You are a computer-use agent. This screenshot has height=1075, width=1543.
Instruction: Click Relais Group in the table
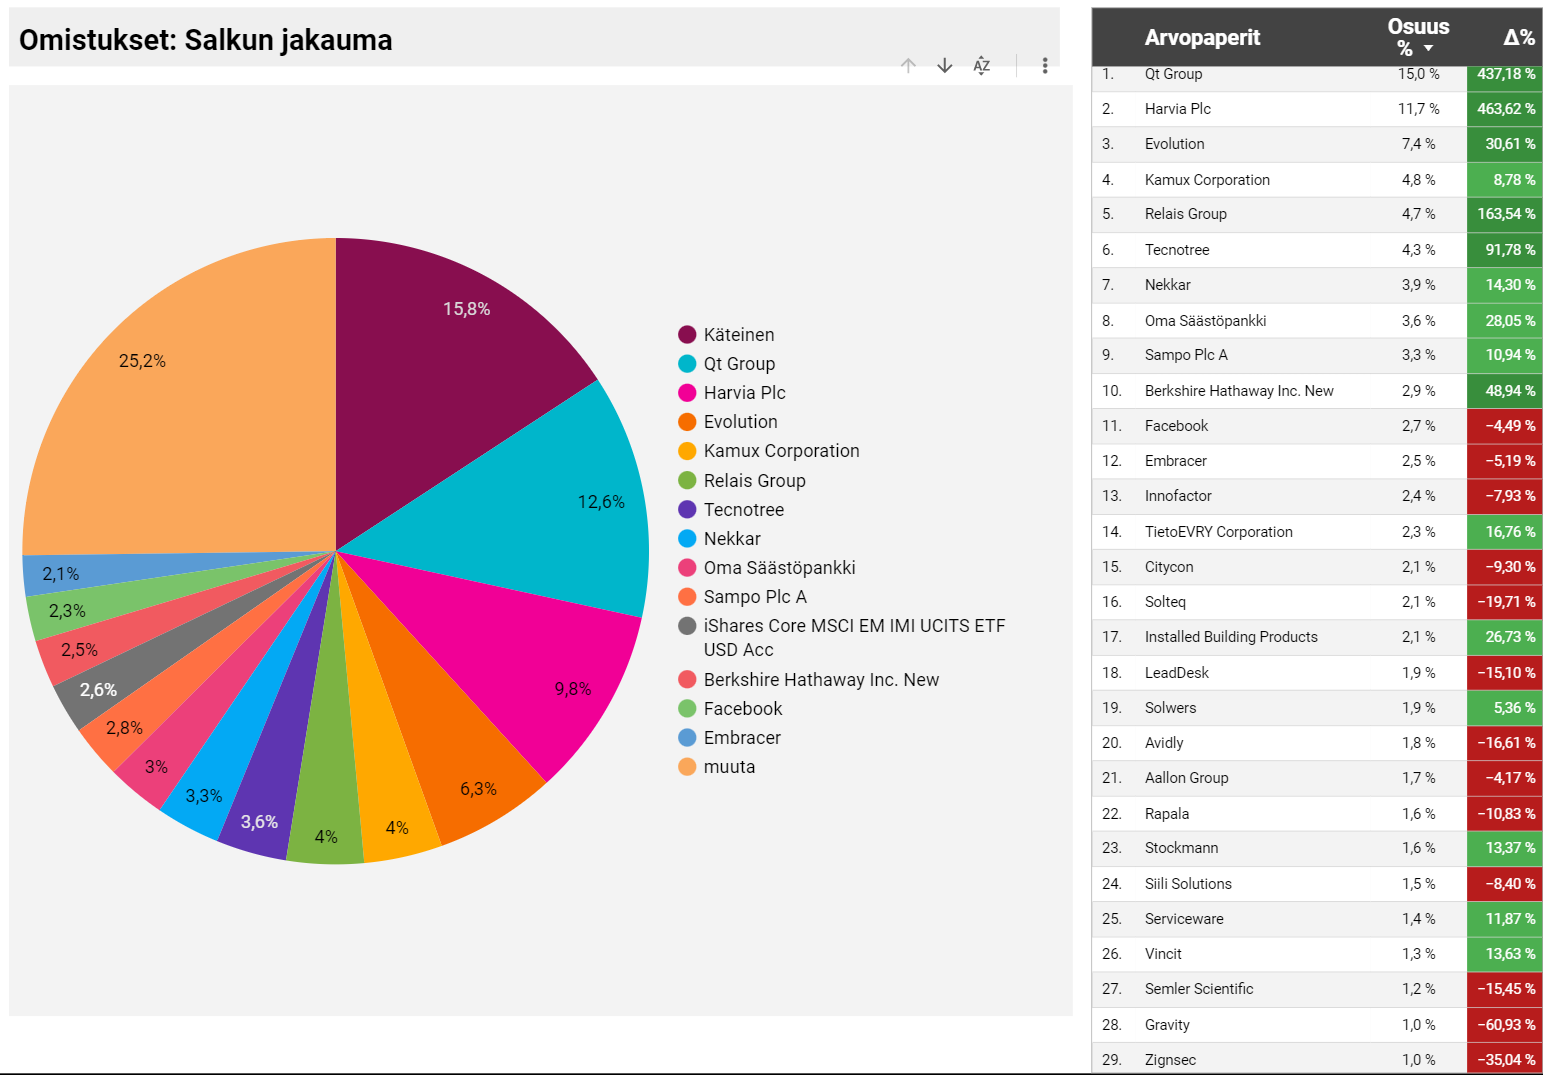coord(1185,214)
